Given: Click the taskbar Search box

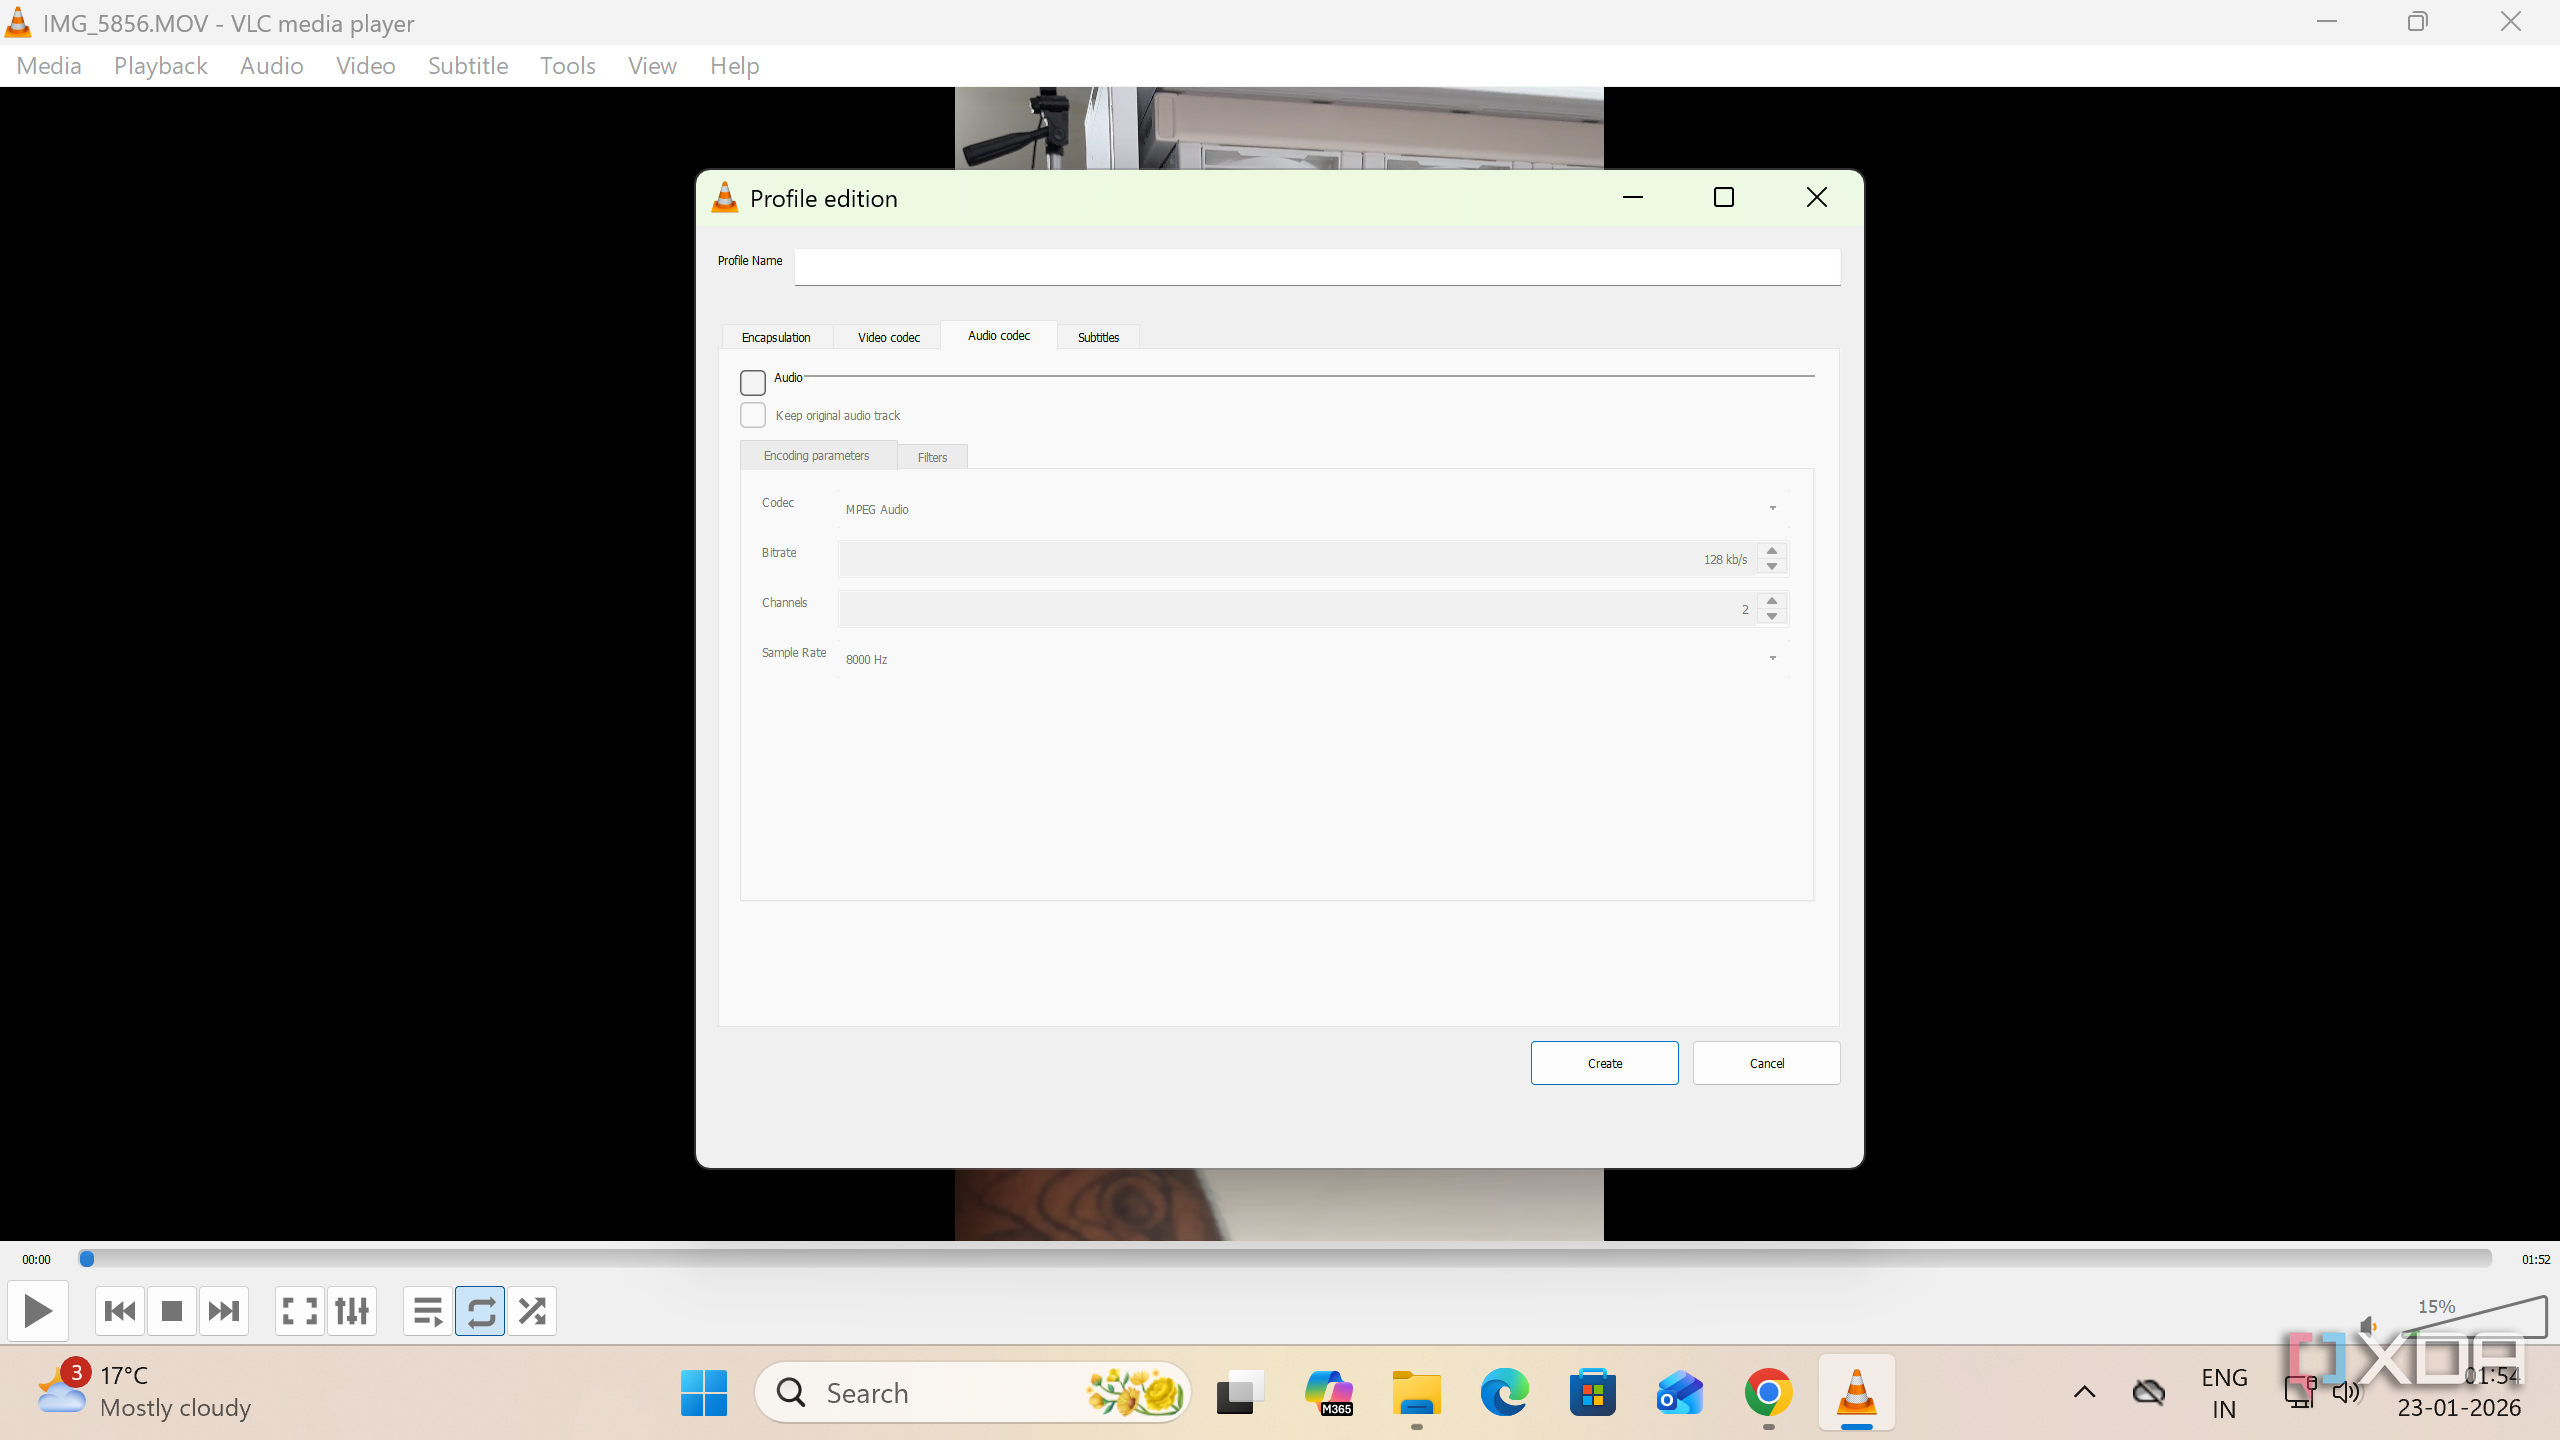Looking at the screenshot, I should [x=972, y=1392].
